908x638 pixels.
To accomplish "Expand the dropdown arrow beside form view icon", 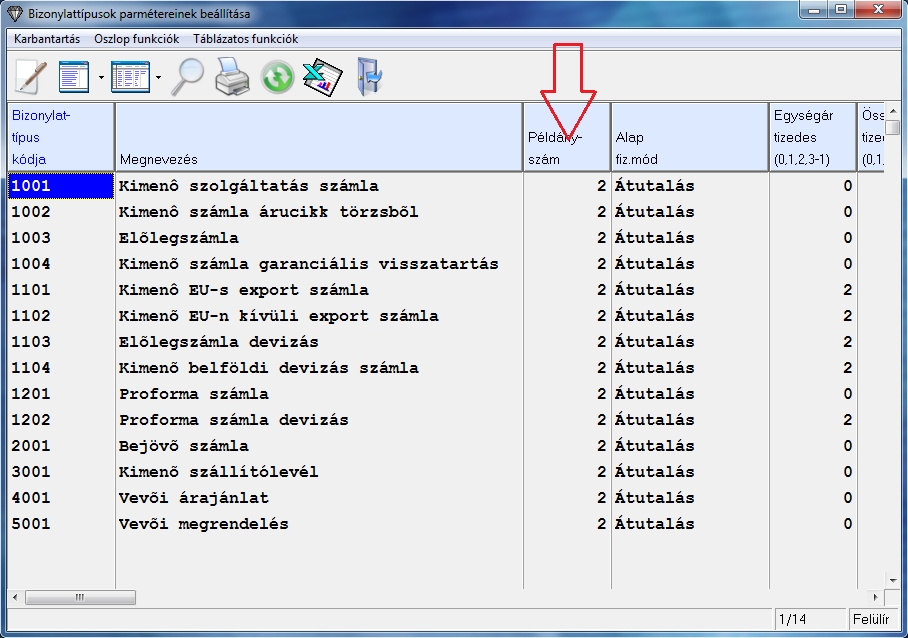I will click(101, 77).
